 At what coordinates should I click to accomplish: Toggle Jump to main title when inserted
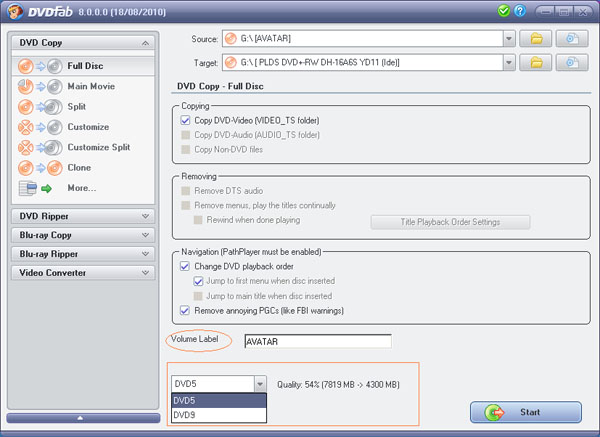(198, 296)
